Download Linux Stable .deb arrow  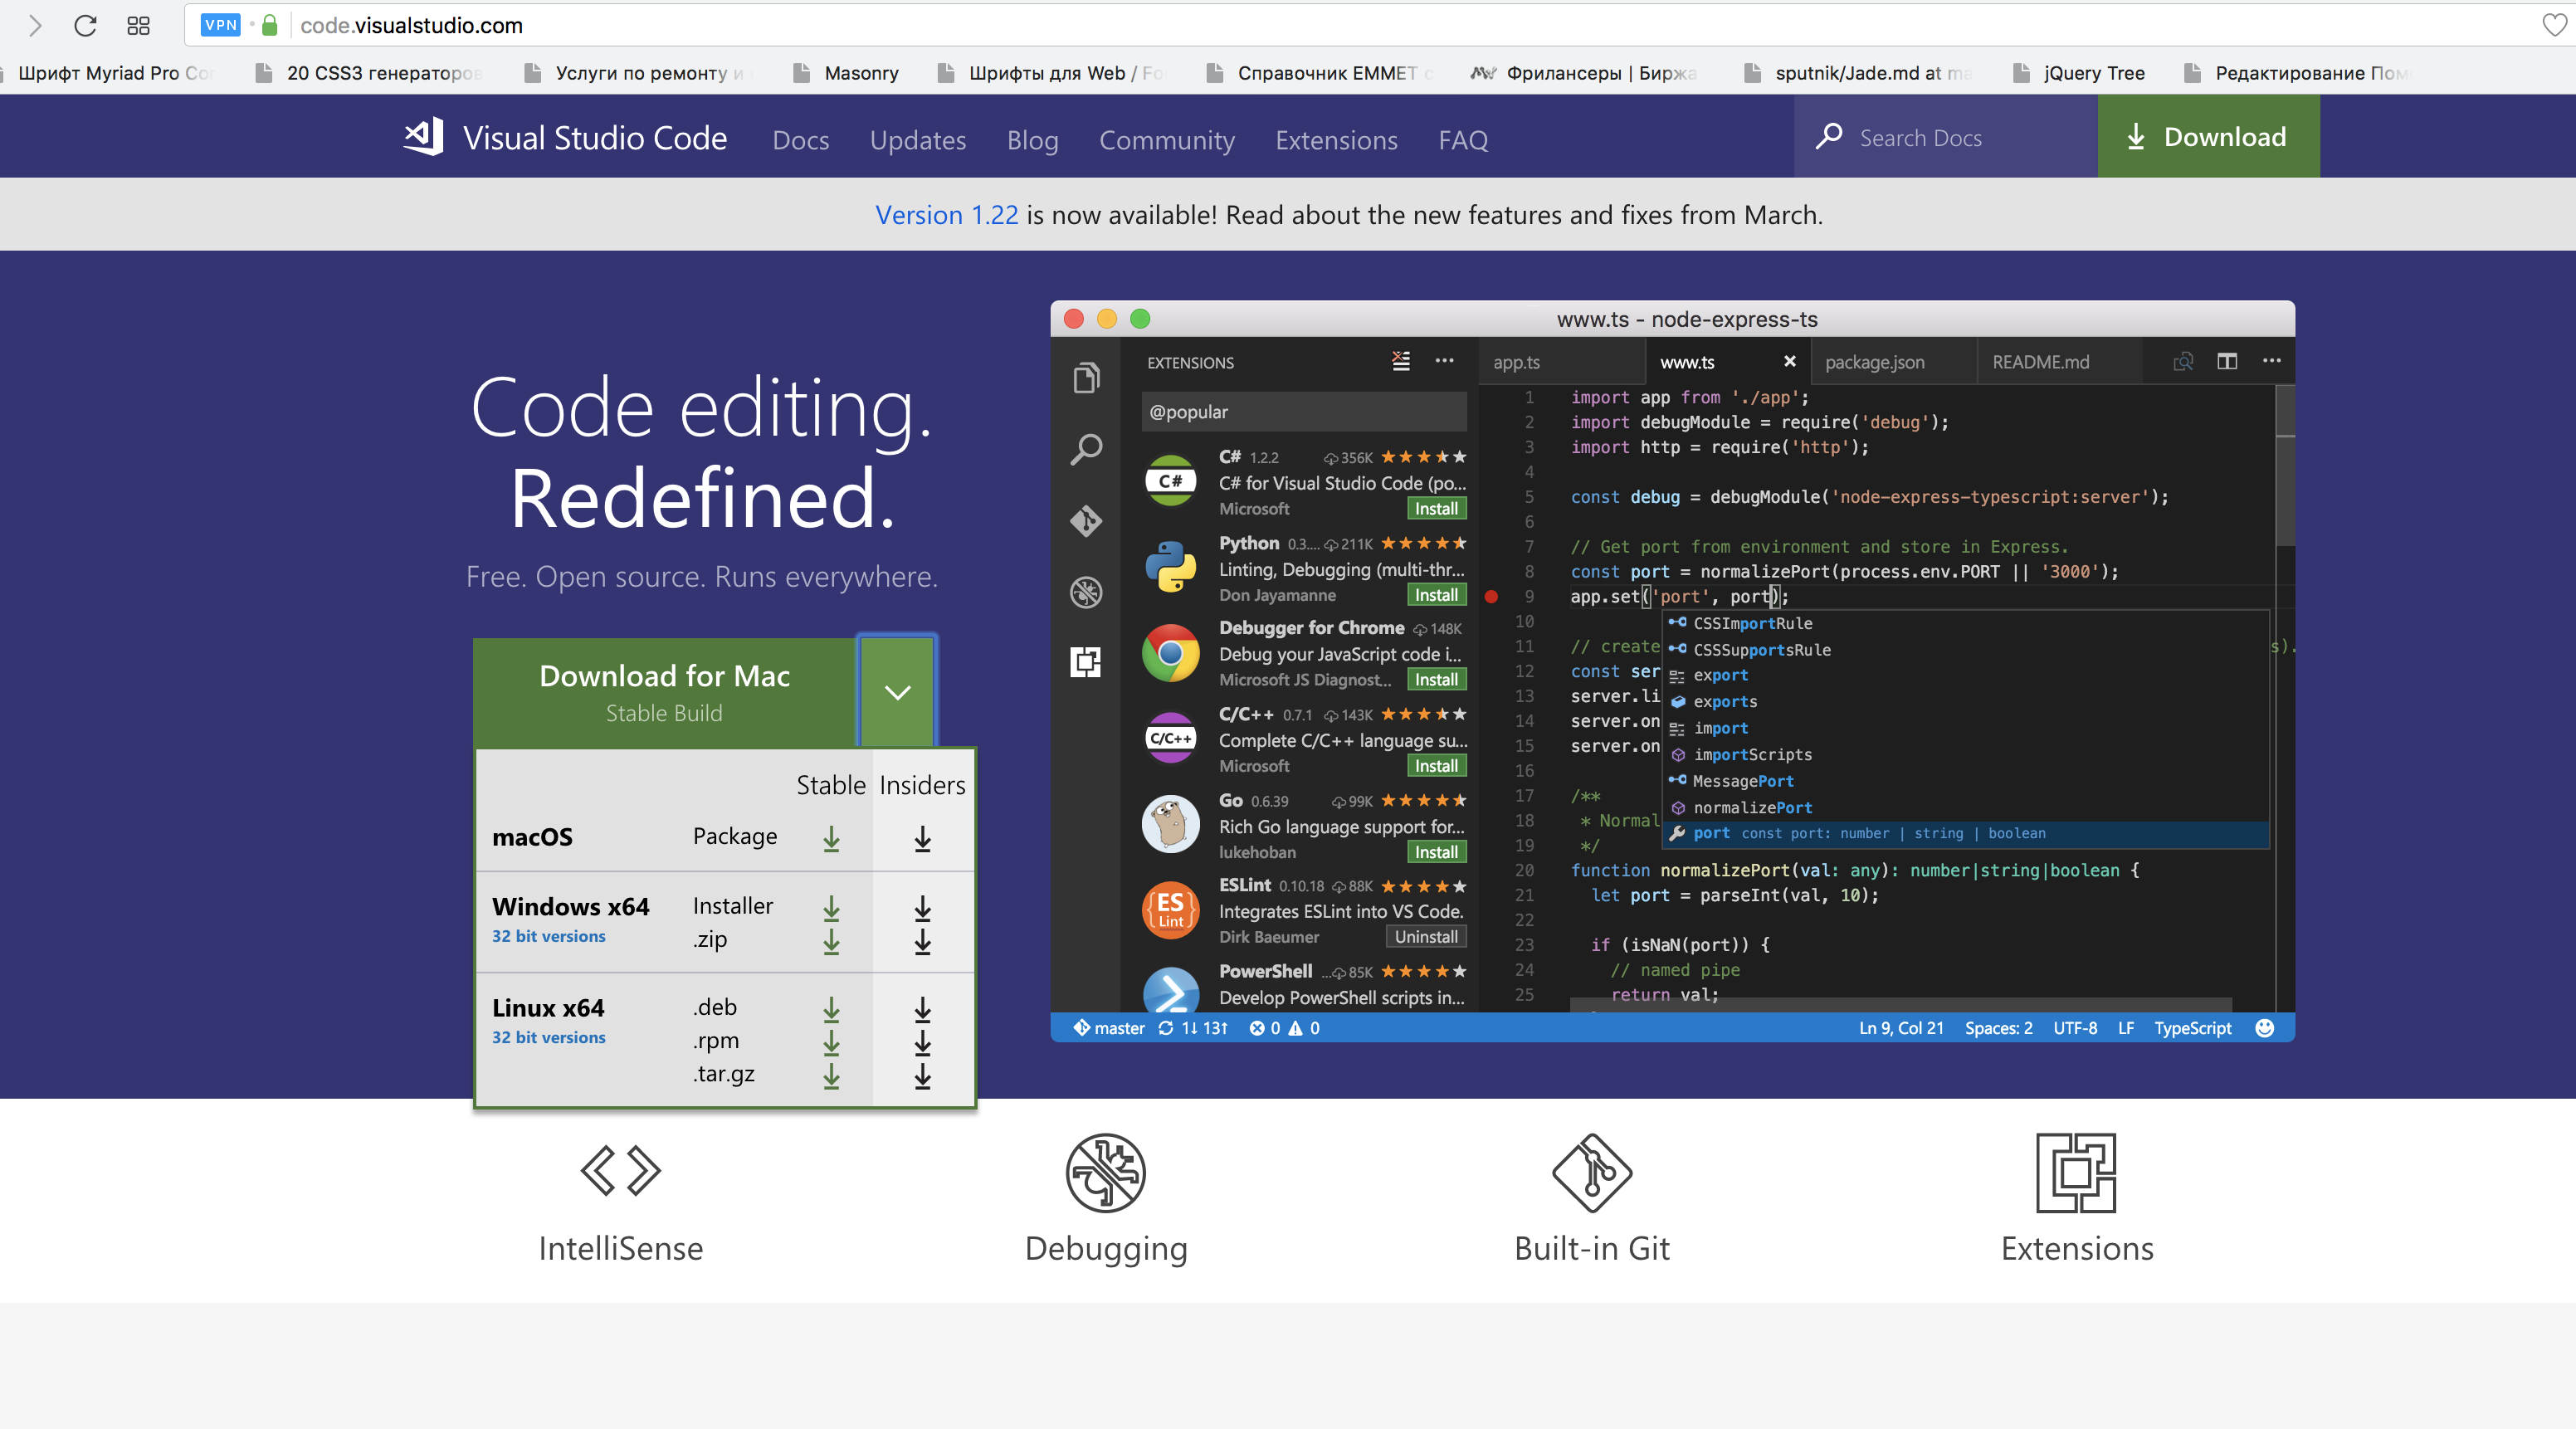coord(831,1009)
